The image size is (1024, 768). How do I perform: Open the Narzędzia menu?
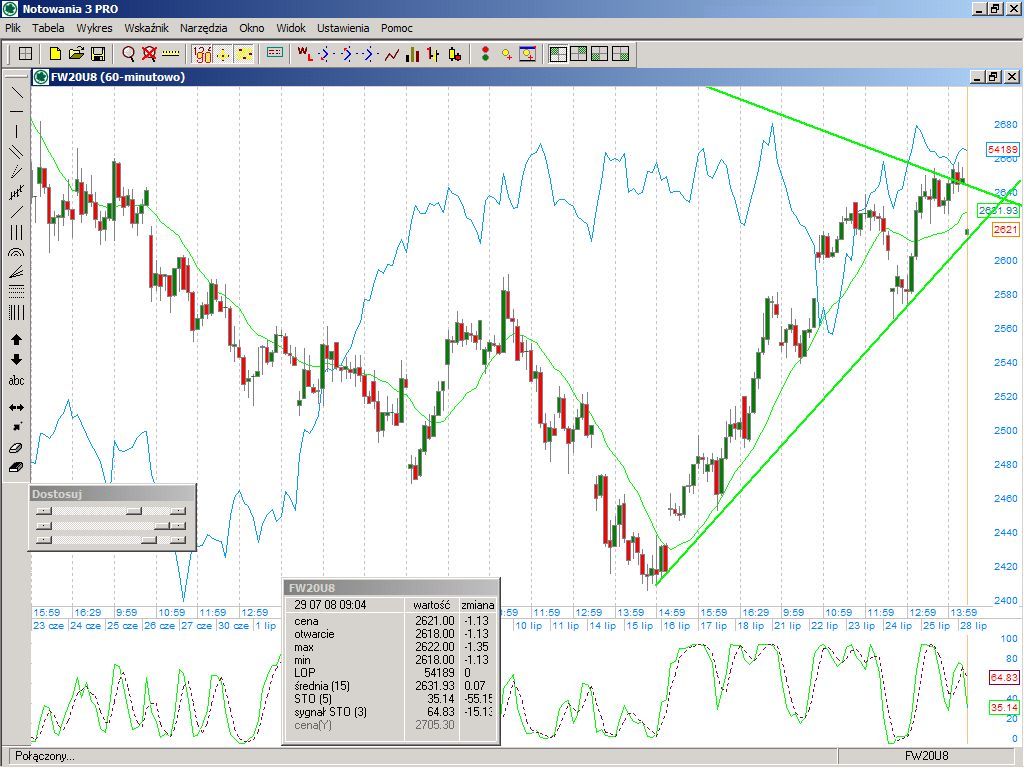(x=203, y=28)
